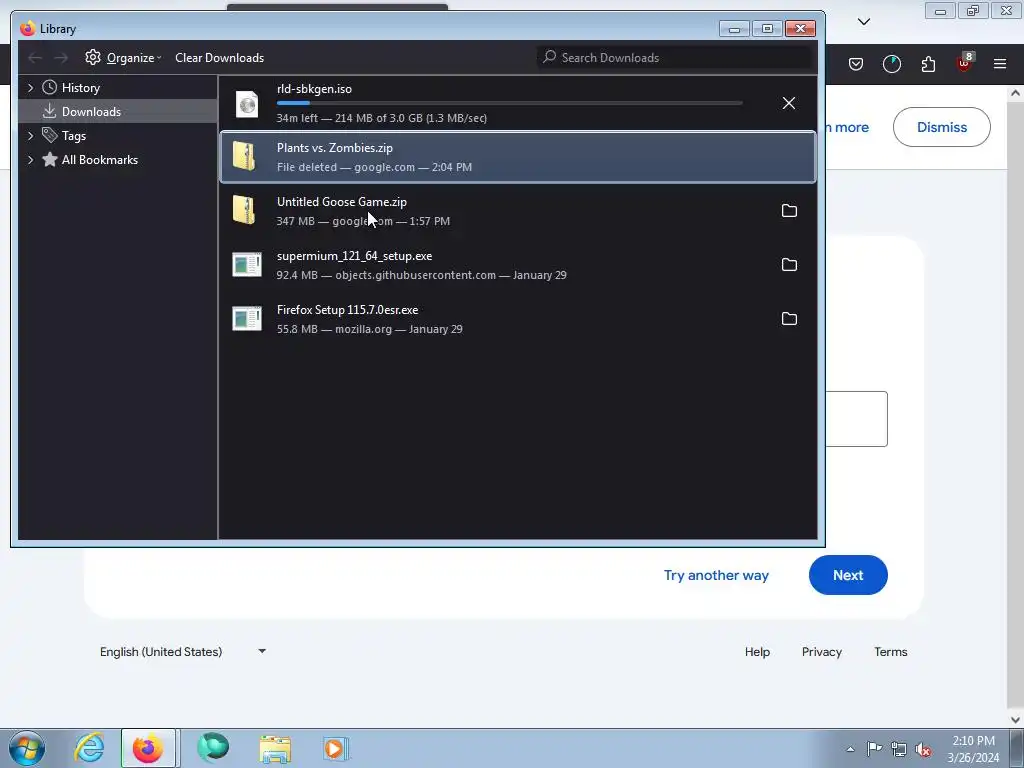Go forward with the Library forward arrow
This screenshot has height=768, width=1024.
pyautogui.click(x=61, y=58)
